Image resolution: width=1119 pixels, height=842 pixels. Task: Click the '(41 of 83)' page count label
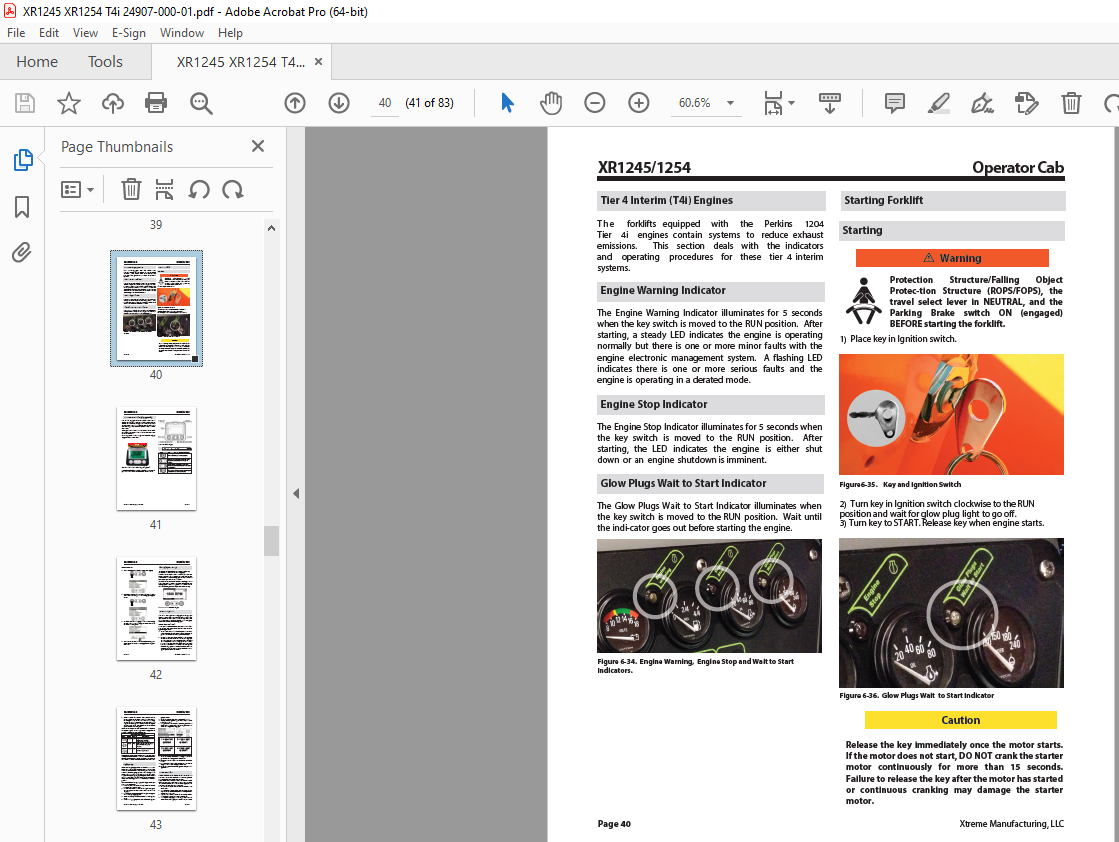430,103
